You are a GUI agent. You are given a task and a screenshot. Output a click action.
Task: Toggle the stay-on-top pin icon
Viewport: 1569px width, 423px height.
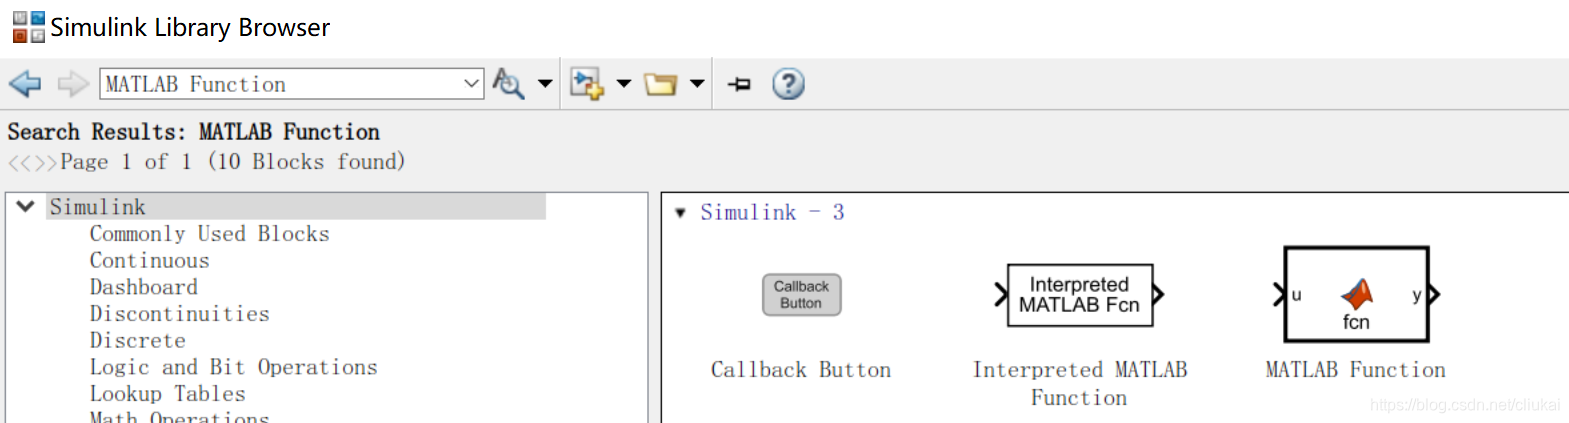(739, 84)
